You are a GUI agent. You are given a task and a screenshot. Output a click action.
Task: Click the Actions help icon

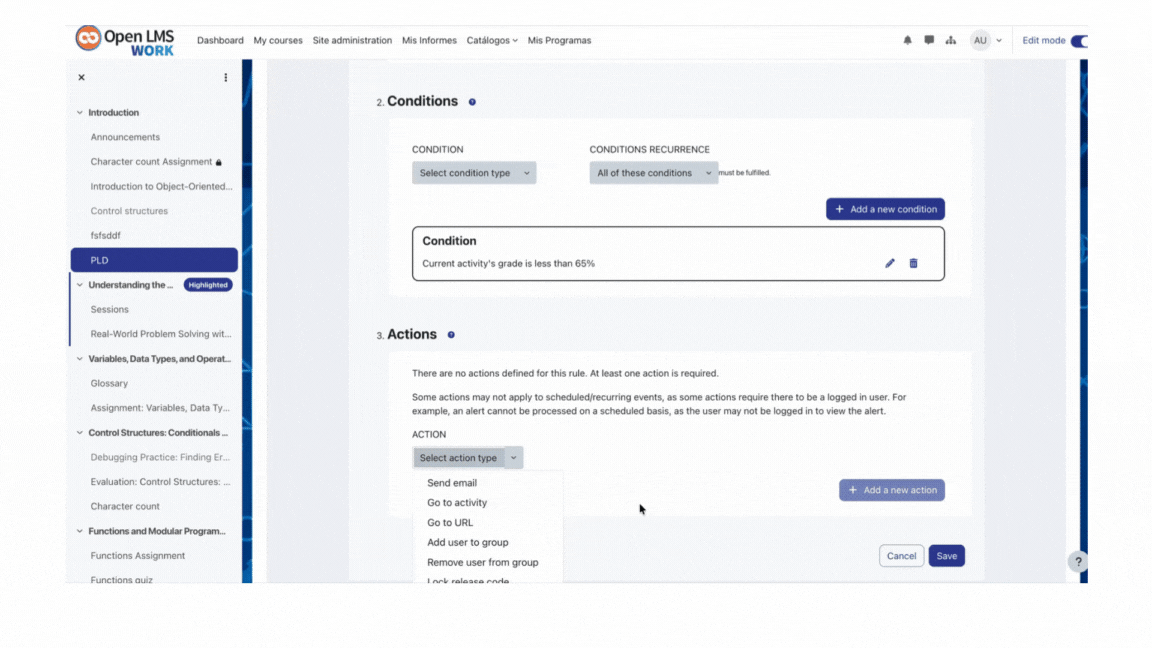pos(451,335)
